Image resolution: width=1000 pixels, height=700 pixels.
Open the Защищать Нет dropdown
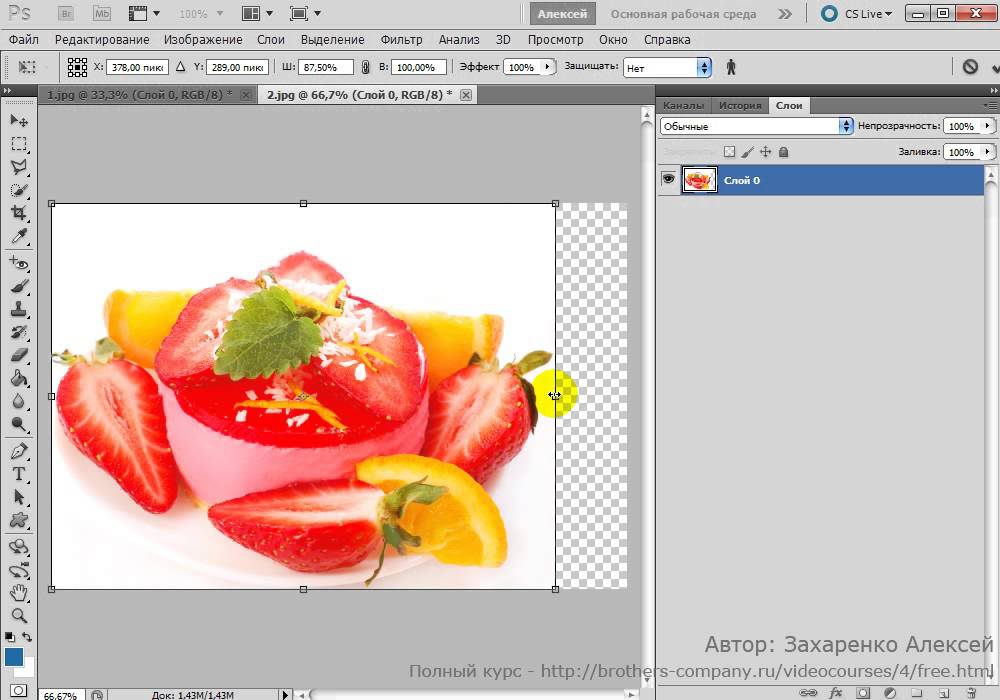tap(667, 68)
